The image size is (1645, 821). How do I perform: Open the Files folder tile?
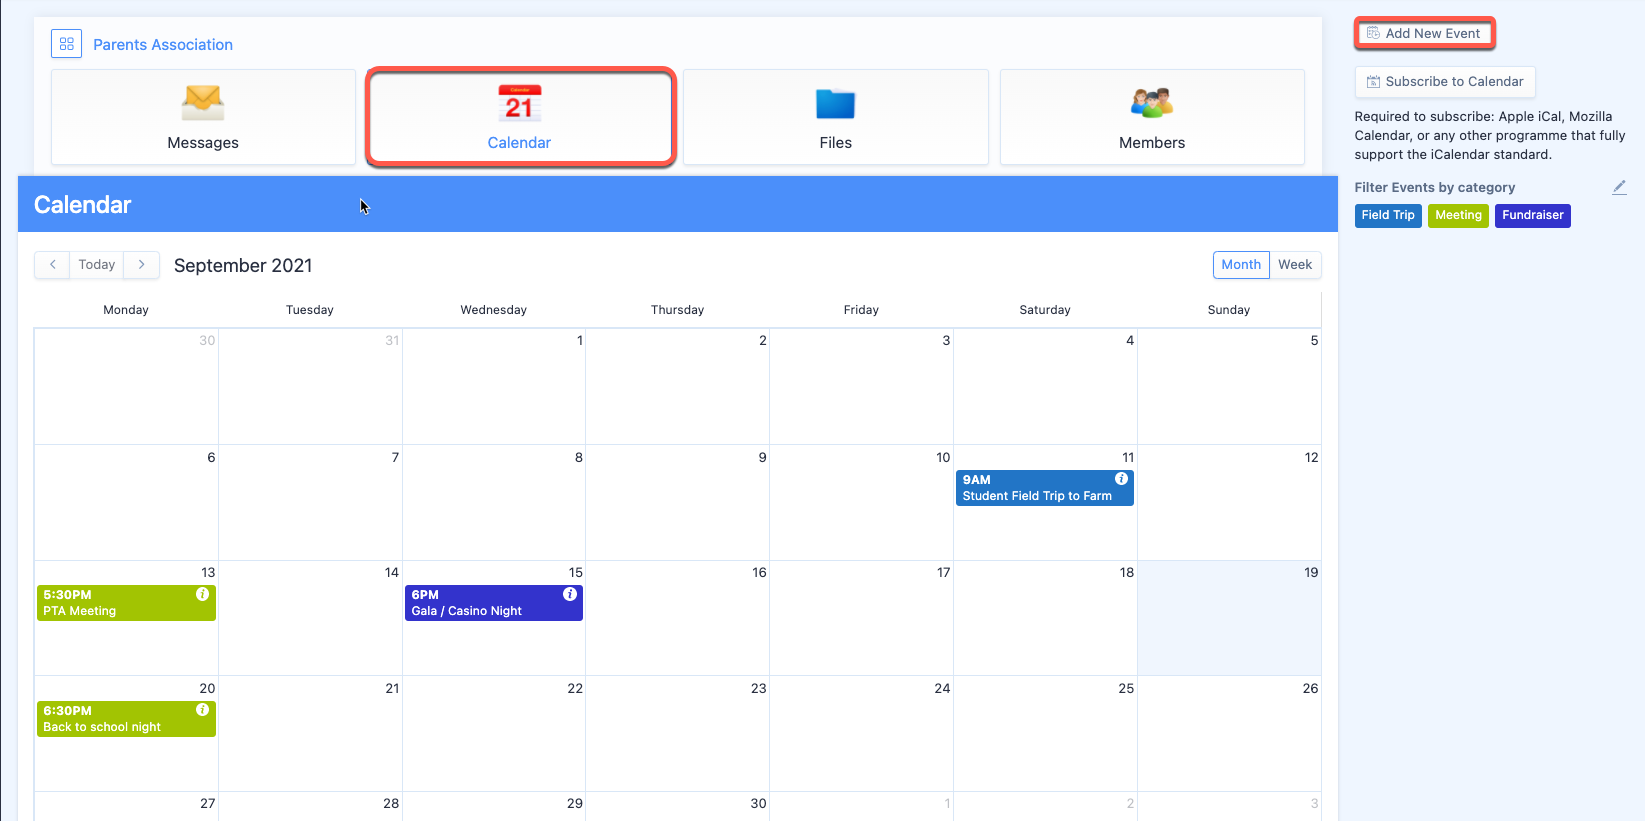(836, 117)
